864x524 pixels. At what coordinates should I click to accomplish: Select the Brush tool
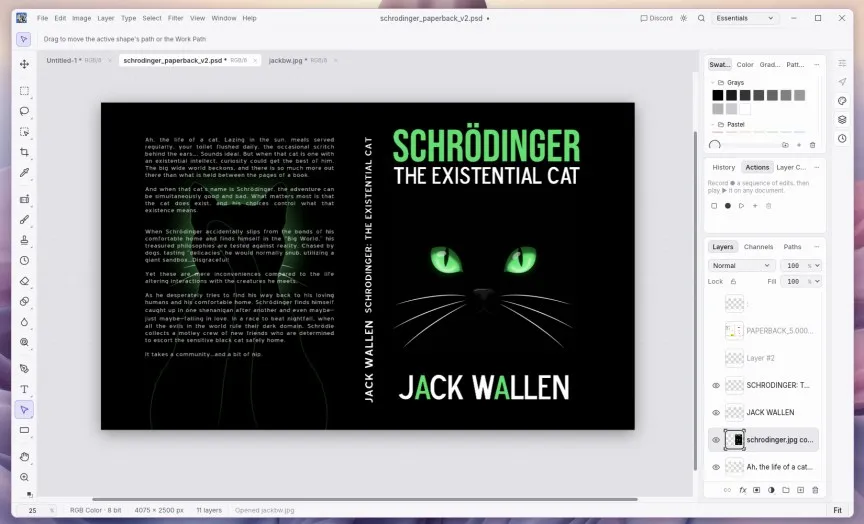tap(24, 220)
